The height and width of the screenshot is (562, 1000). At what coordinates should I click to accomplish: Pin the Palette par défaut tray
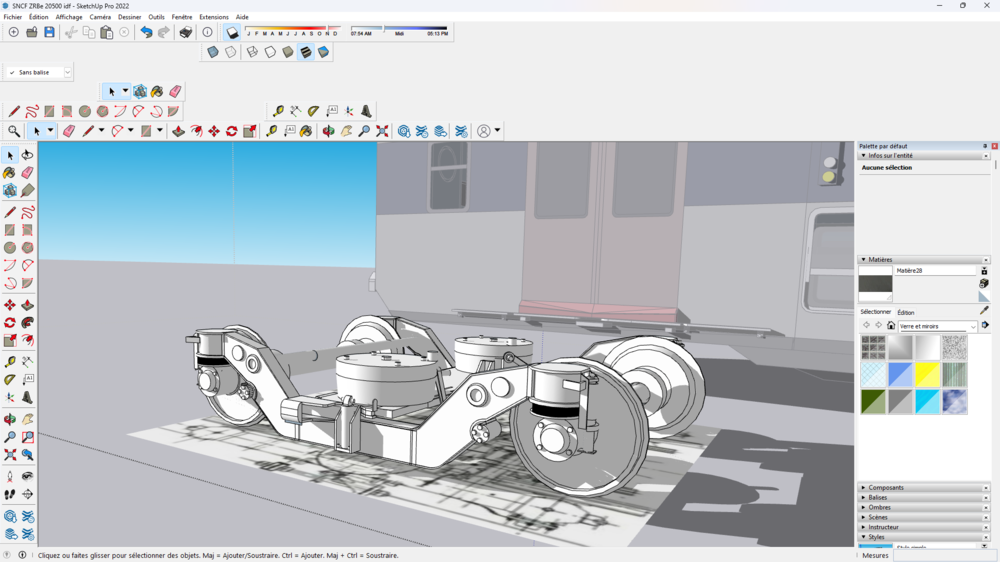point(985,146)
